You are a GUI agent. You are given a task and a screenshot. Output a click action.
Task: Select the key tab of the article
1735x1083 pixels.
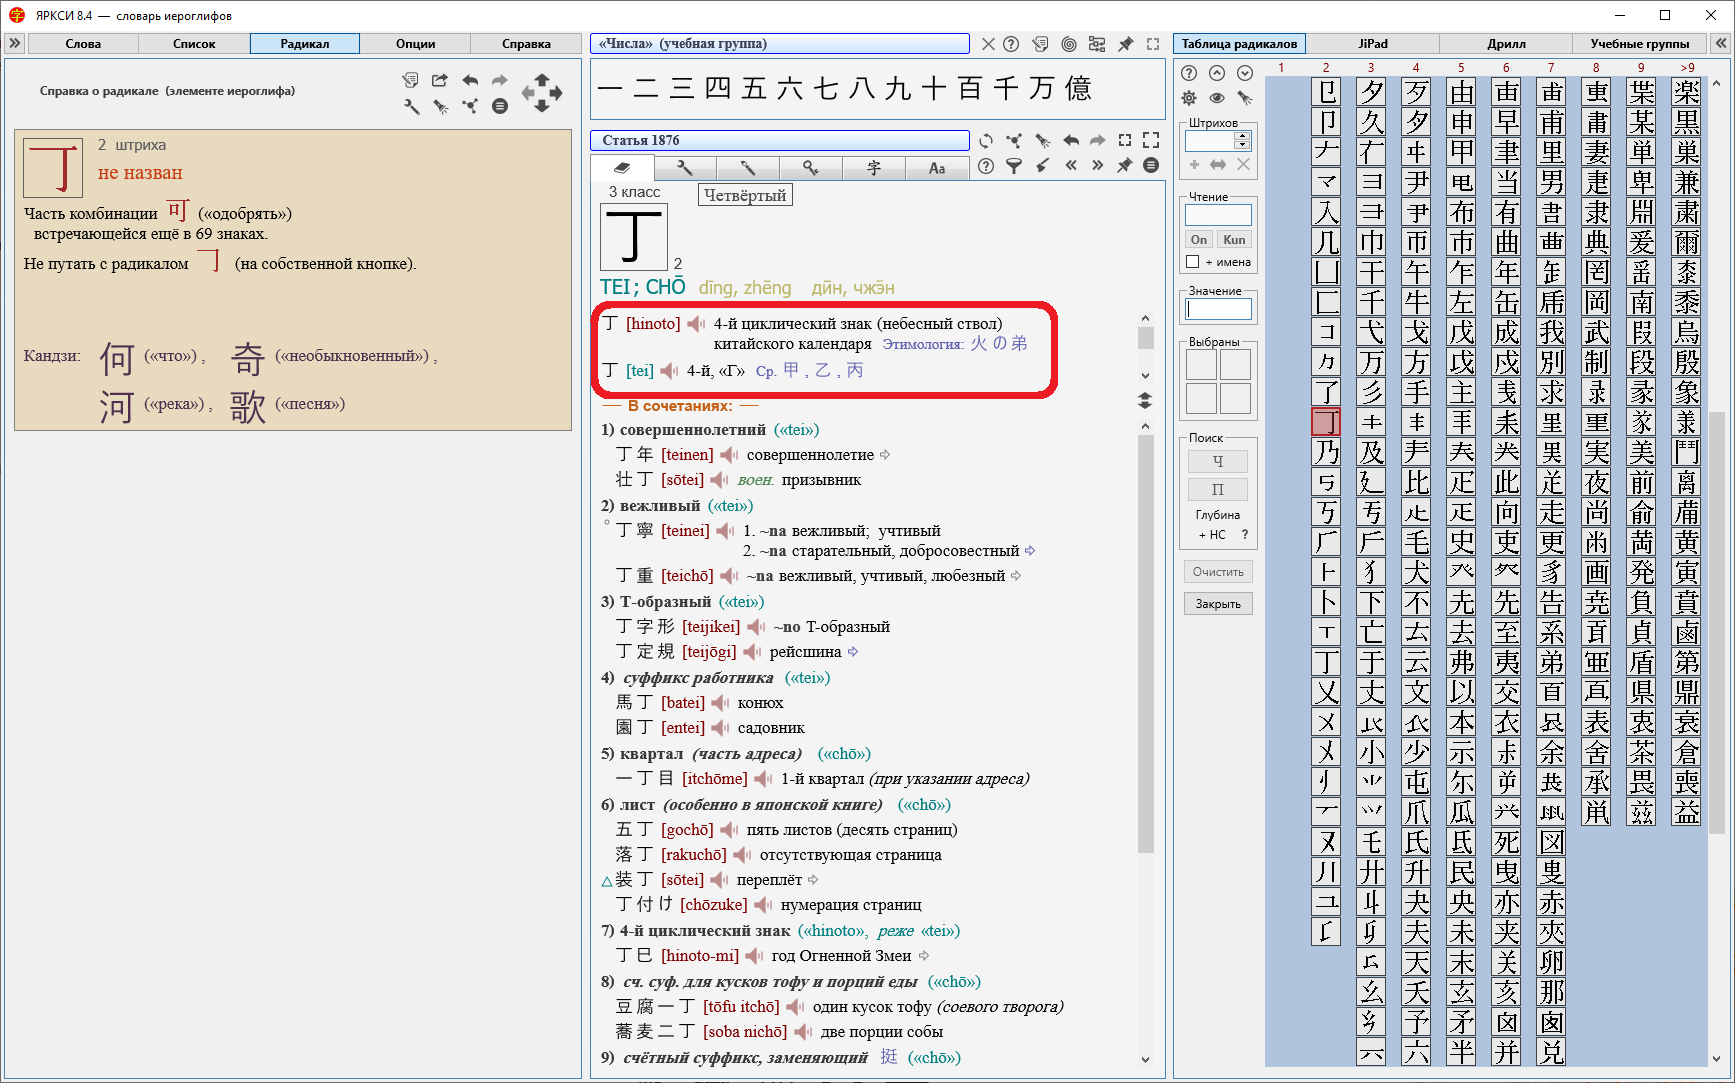pyautogui.click(x=811, y=168)
